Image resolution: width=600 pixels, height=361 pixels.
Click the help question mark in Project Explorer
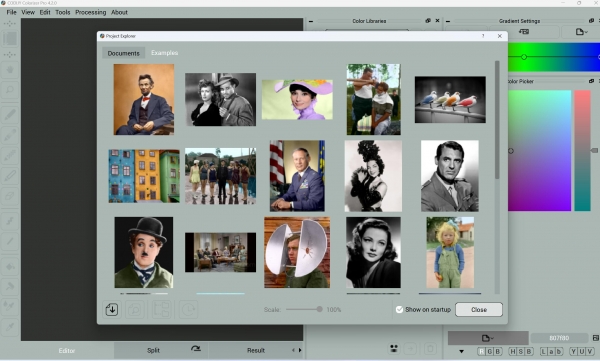click(483, 36)
